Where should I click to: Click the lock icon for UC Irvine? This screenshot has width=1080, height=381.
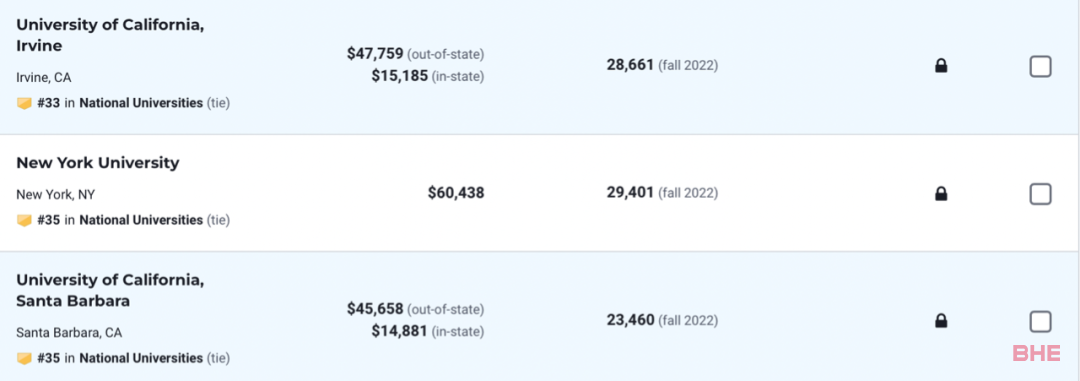tap(941, 66)
